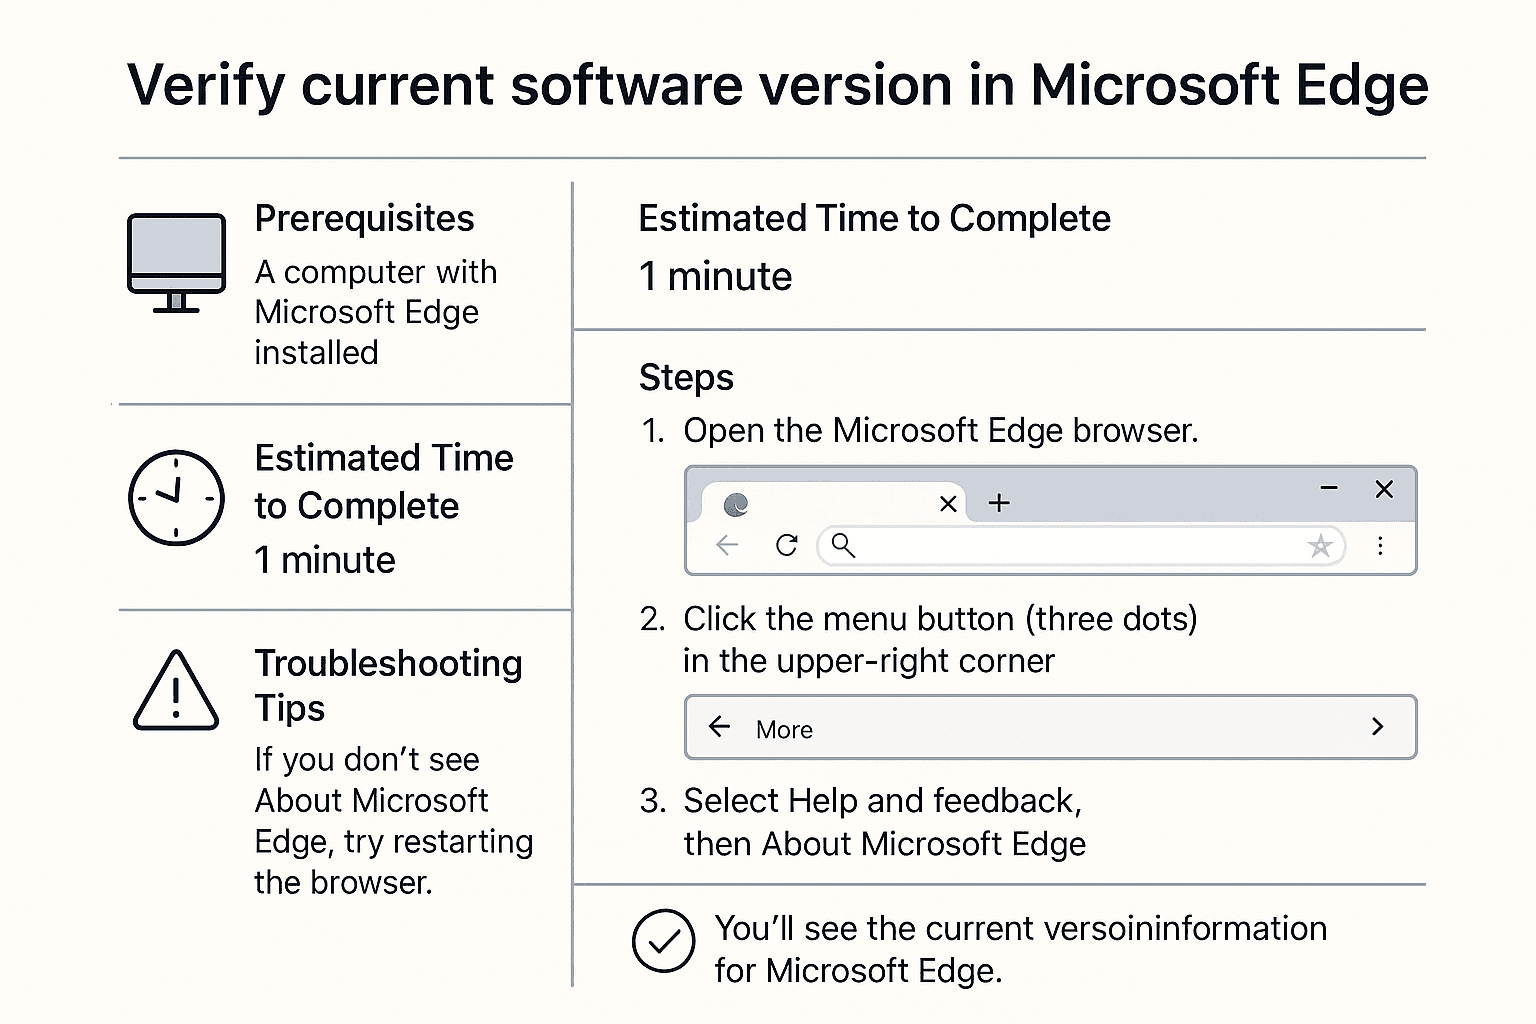Click the magnifier search icon in address bar
The height and width of the screenshot is (1024, 1536).
[x=843, y=545]
